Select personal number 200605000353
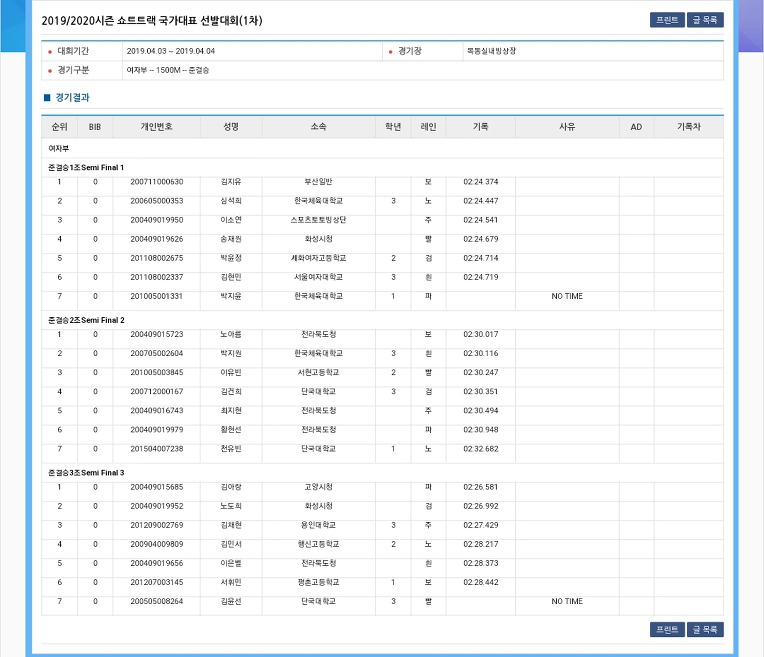The image size is (764, 657). pyautogui.click(x=157, y=201)
